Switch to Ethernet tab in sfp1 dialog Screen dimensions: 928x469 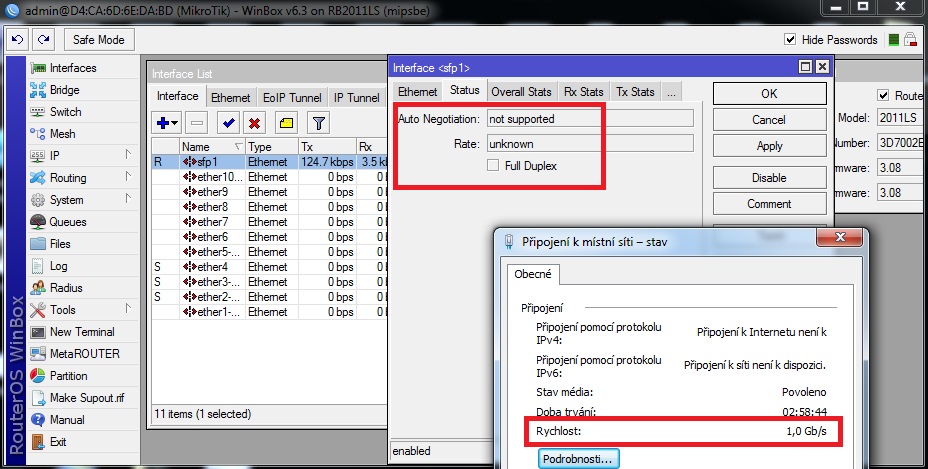click(417, 92)
